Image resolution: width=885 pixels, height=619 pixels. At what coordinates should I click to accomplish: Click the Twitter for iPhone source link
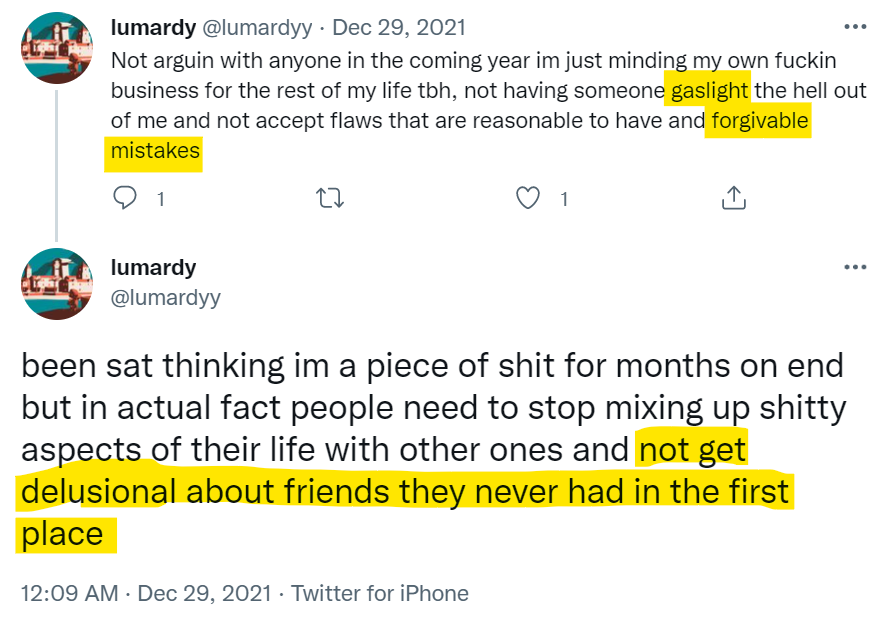point(380,593)
